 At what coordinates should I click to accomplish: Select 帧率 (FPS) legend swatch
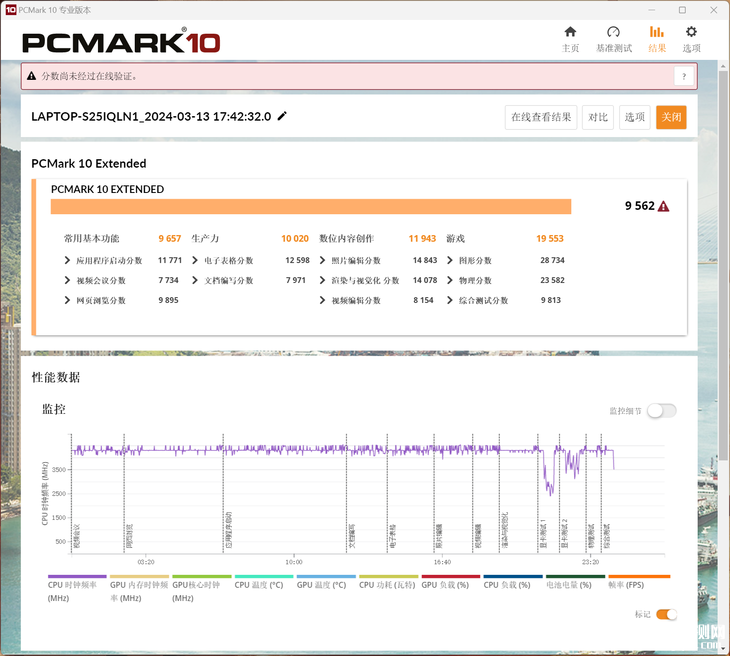tap(639, 576)
